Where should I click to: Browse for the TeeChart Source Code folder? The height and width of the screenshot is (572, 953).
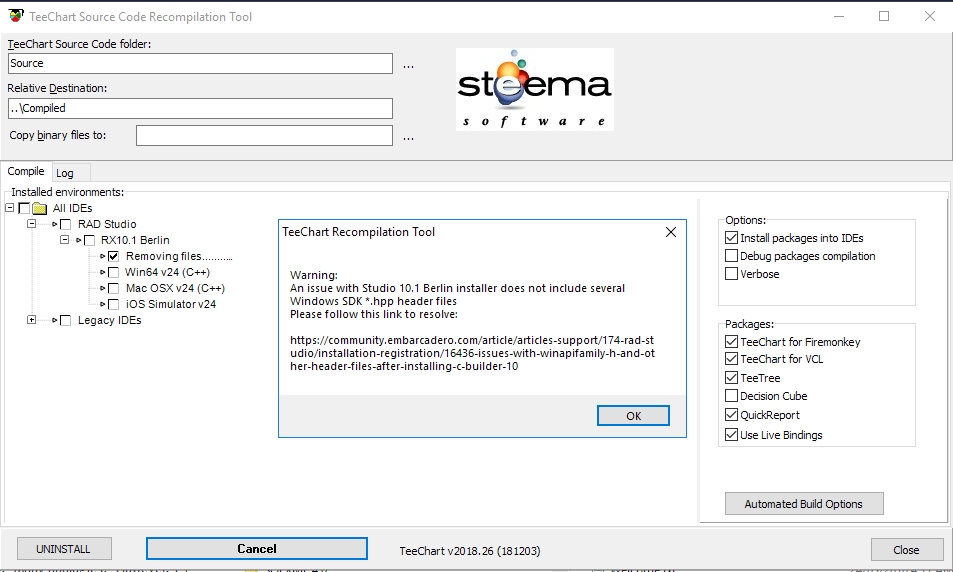408,64
